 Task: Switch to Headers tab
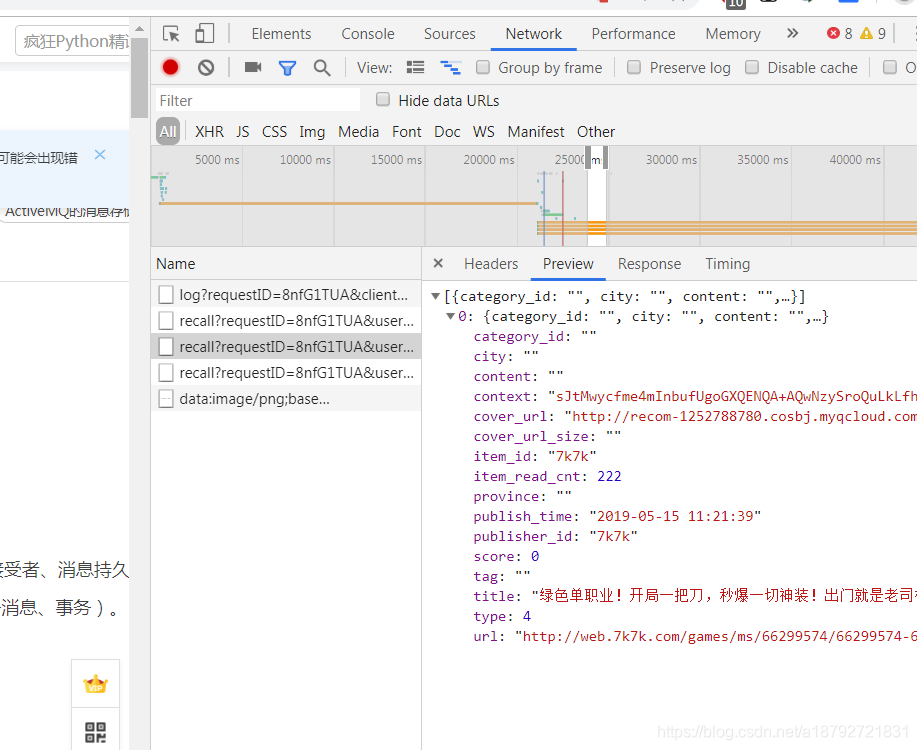[x=491, y=264]
